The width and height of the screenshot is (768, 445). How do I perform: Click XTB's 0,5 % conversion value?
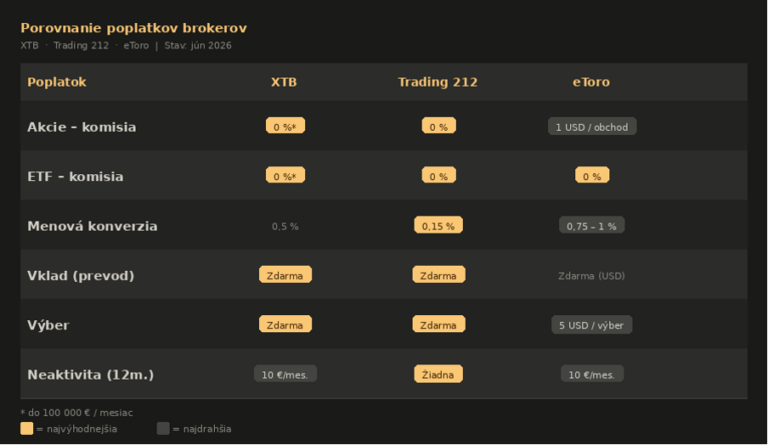pyautogui.click(x=285, y=226)
